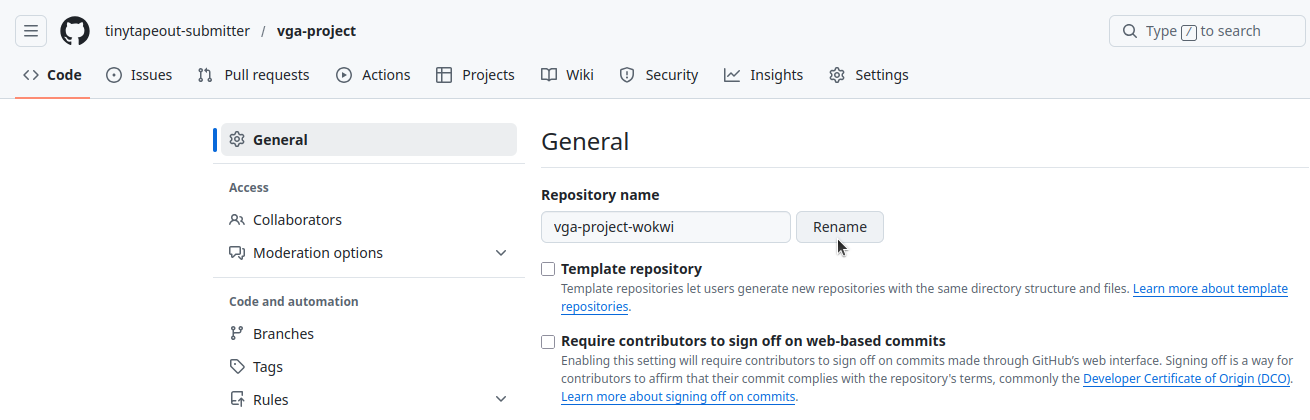
Task: Click the GitHub Octocat logo
Action: [75, 31]
